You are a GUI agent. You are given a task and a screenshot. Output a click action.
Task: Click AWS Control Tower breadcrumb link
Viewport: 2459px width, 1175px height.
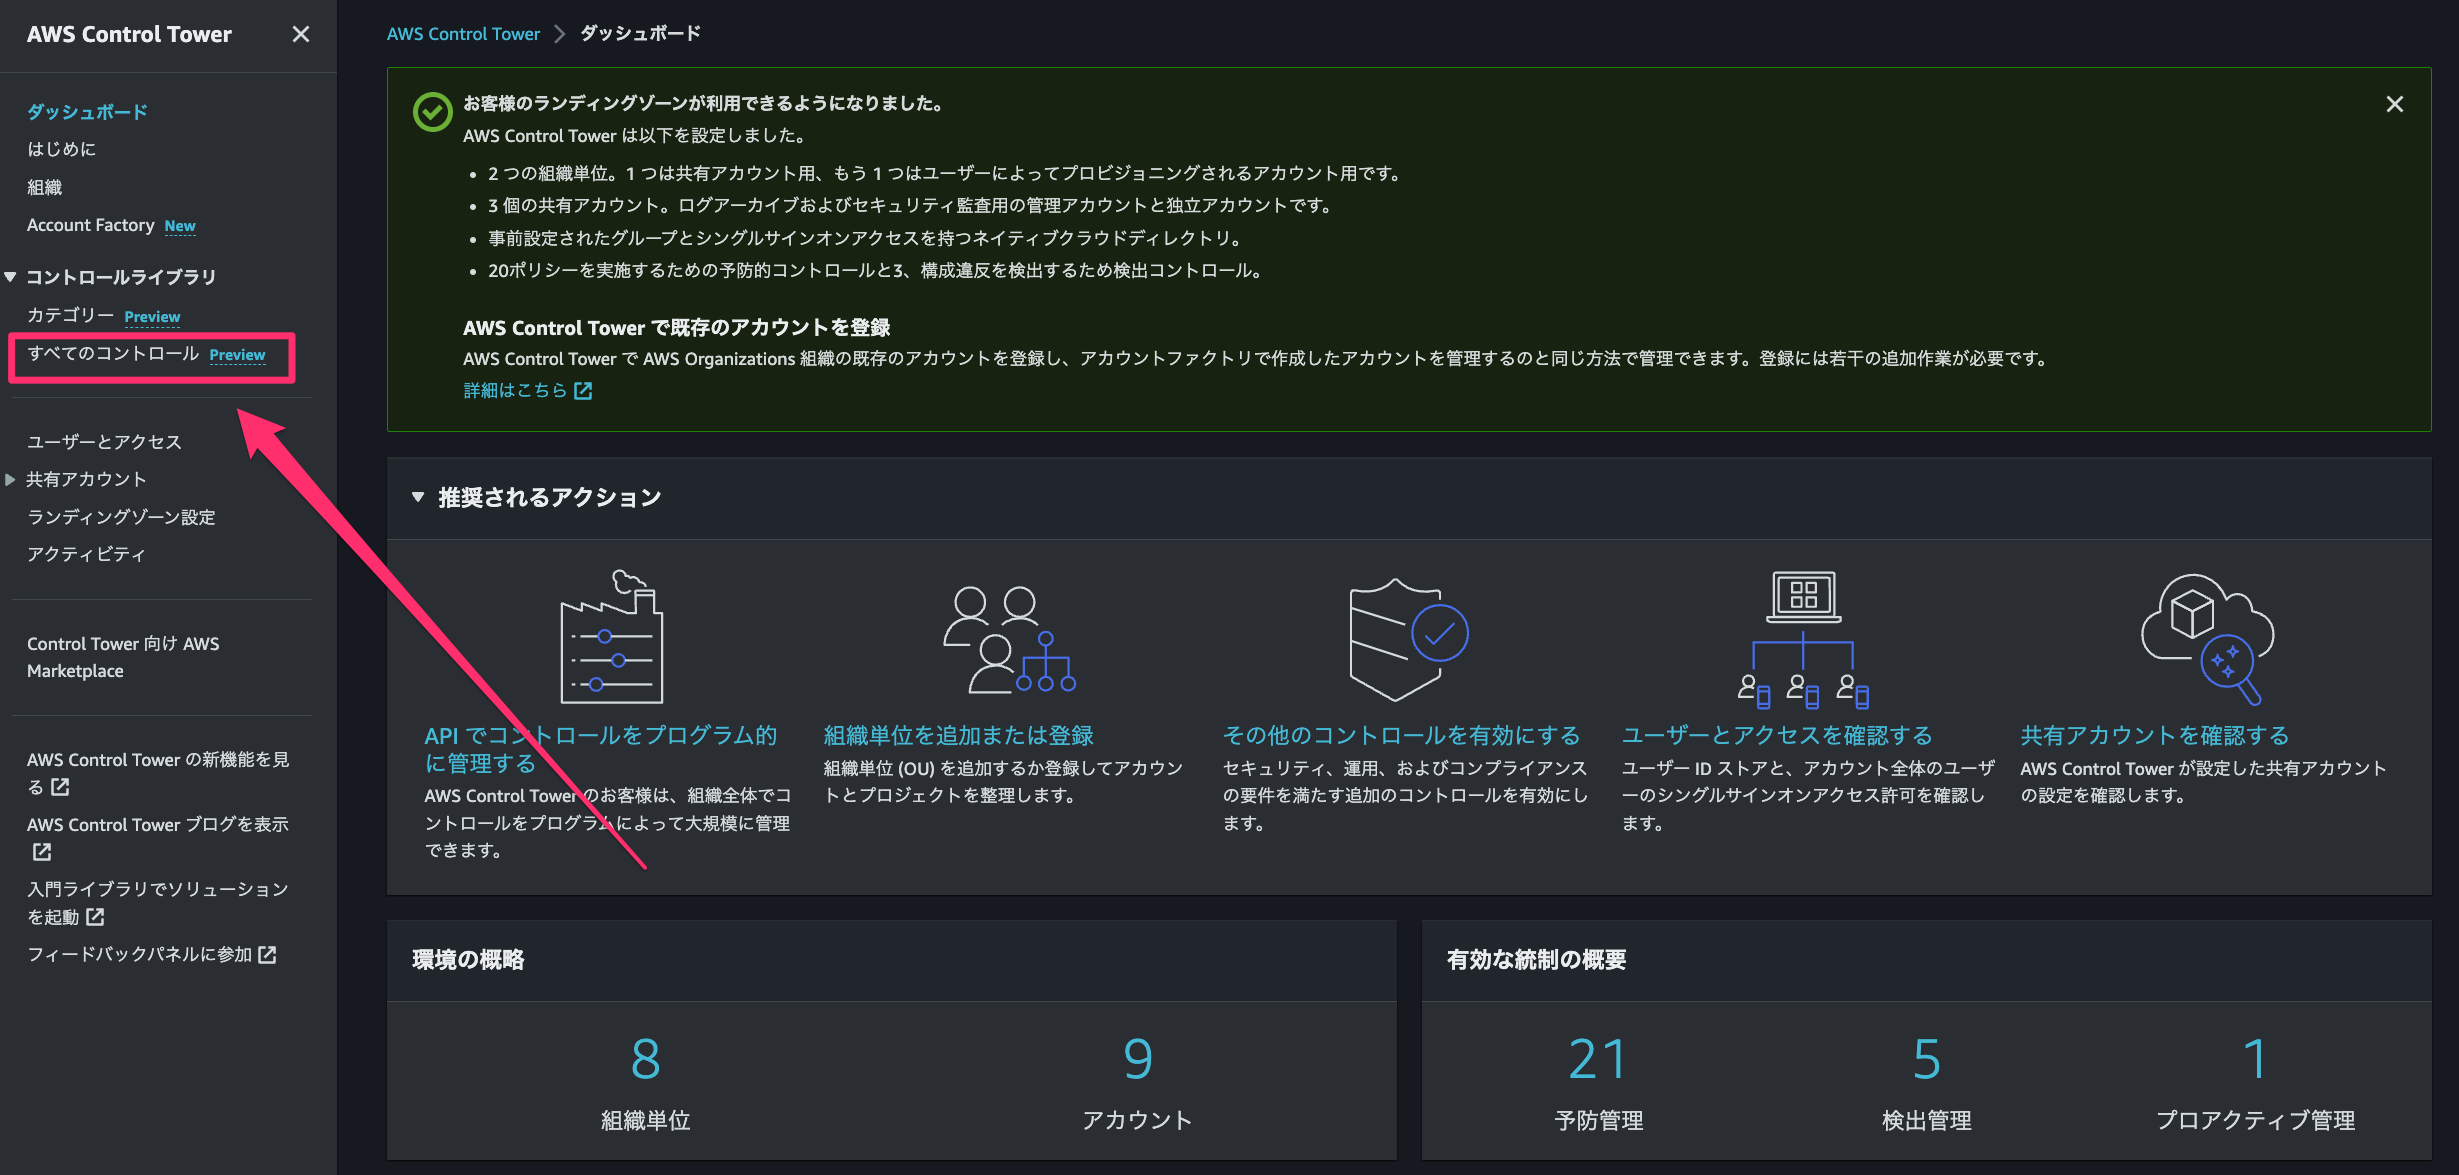click(x=463, y=34)
